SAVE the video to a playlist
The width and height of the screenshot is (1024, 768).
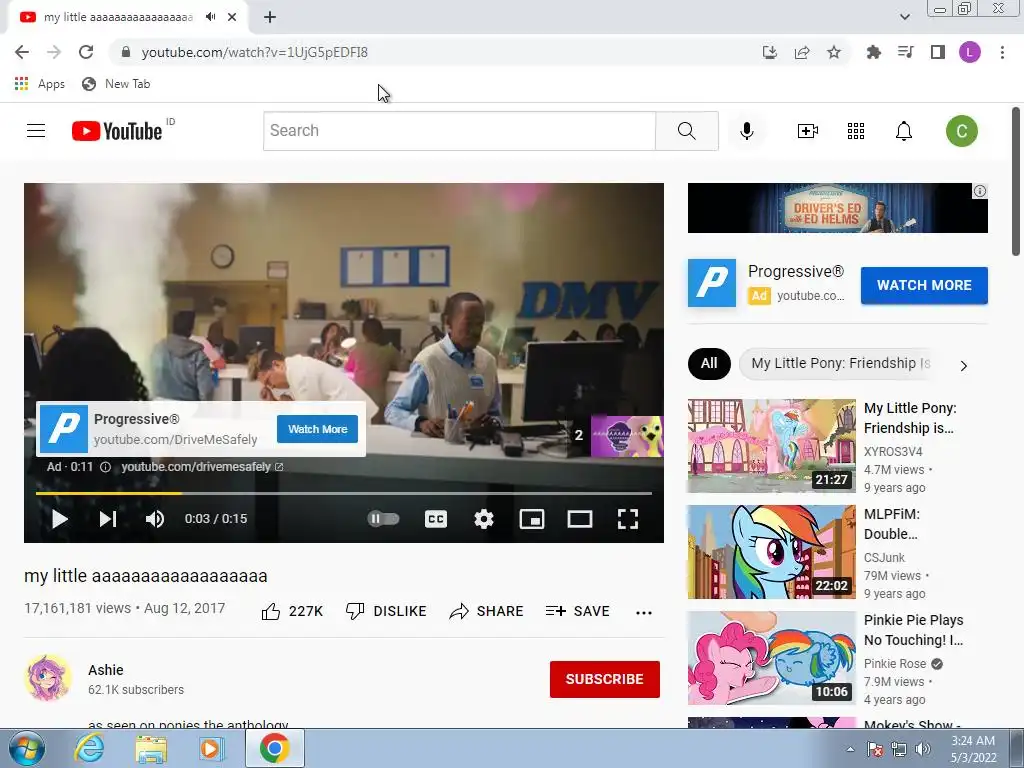click(x=577, y=611)
